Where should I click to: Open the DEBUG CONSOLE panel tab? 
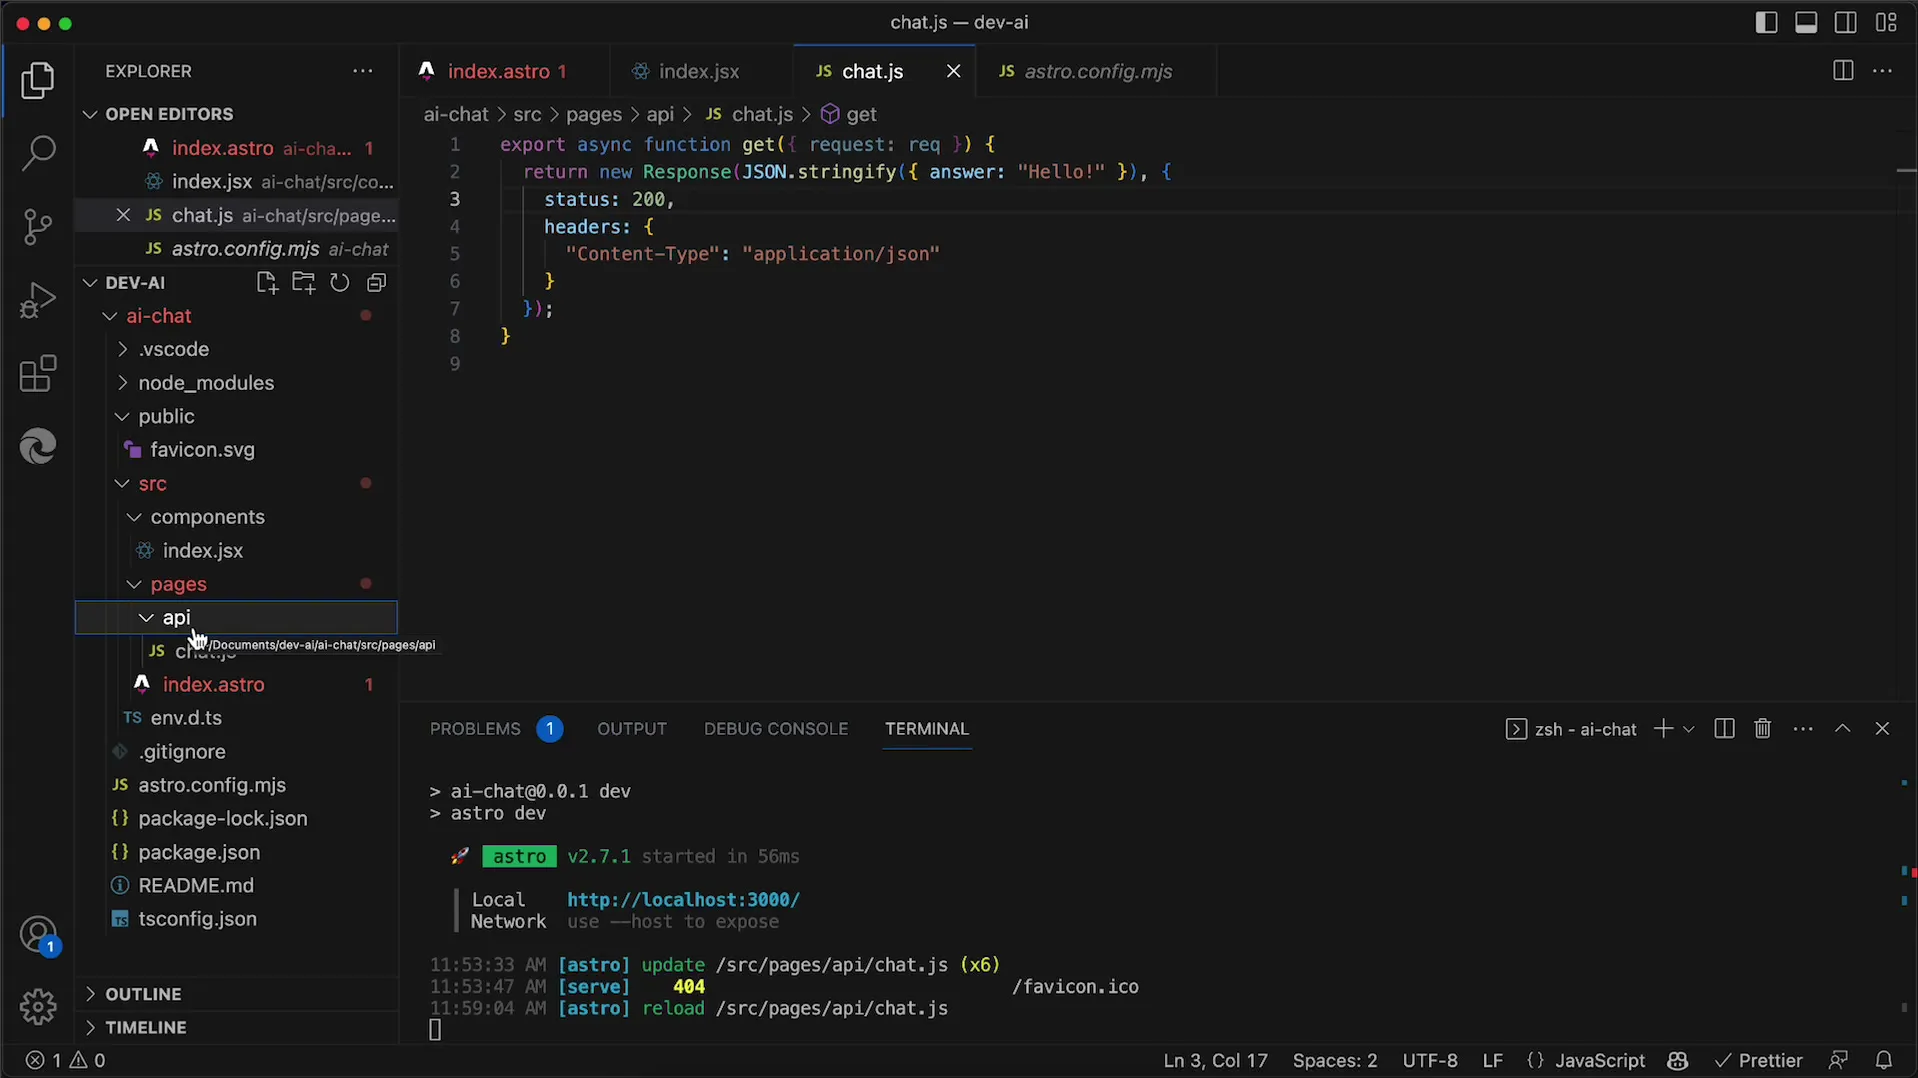click(776, 729)
